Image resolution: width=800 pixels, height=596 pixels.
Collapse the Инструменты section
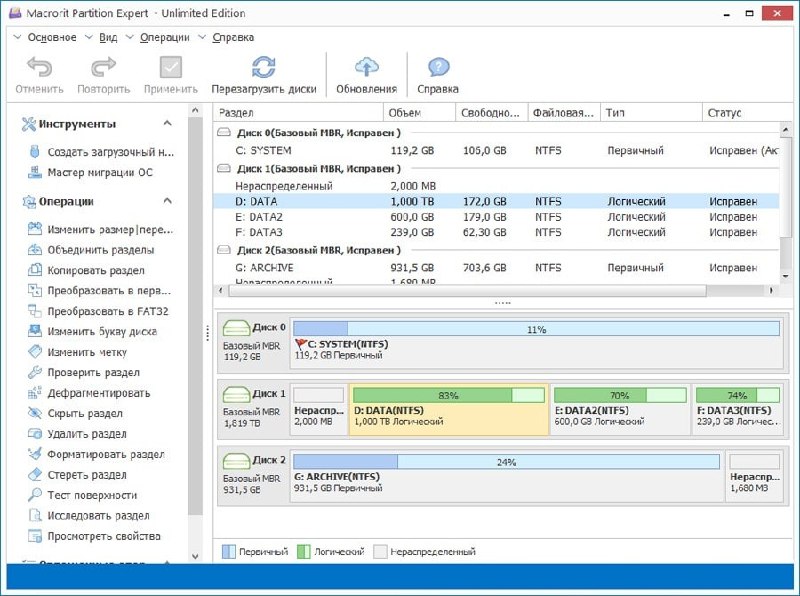click(167, 124)
